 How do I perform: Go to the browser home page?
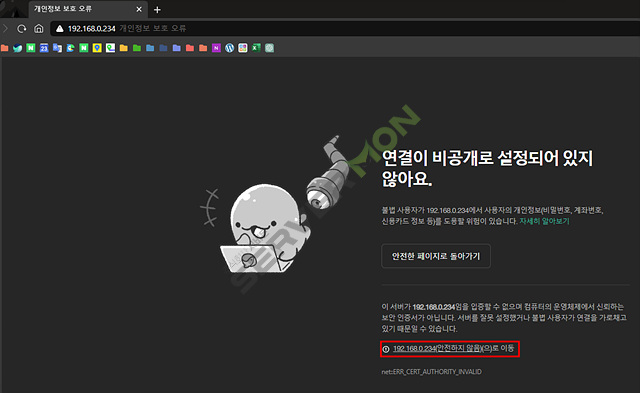39,29
